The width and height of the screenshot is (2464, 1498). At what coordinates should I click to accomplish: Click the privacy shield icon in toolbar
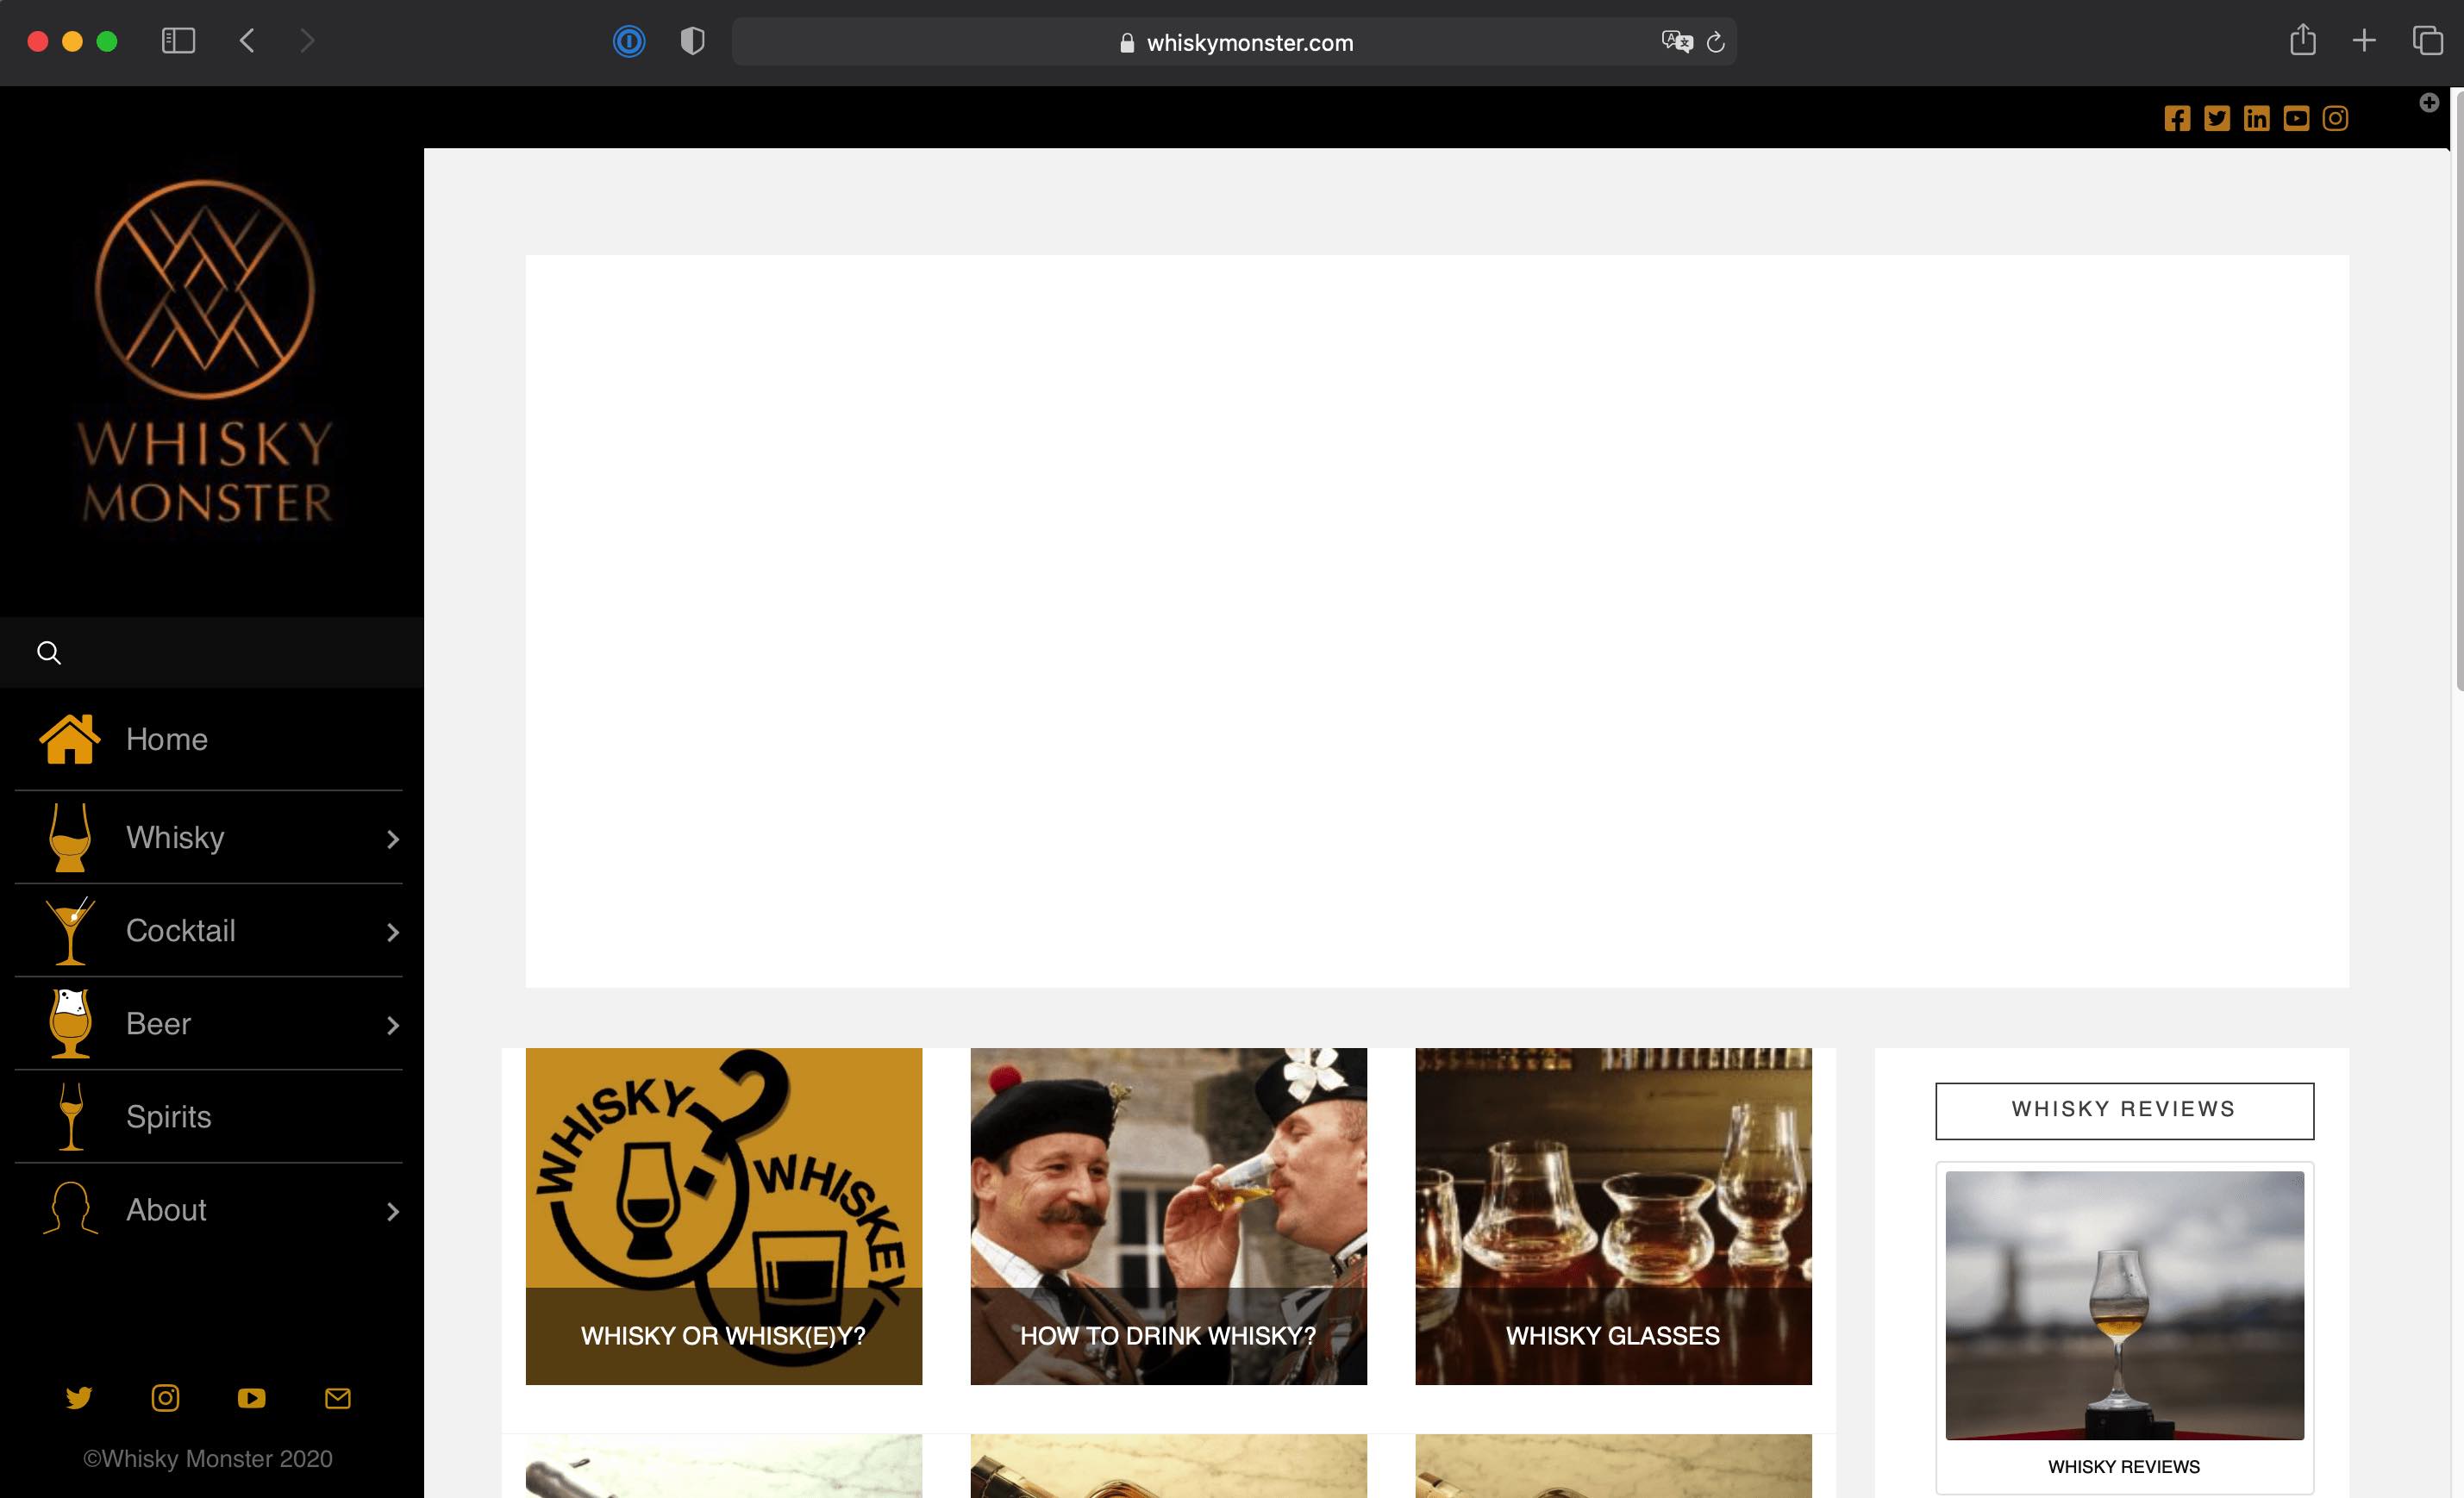click(x=692, y=41)
